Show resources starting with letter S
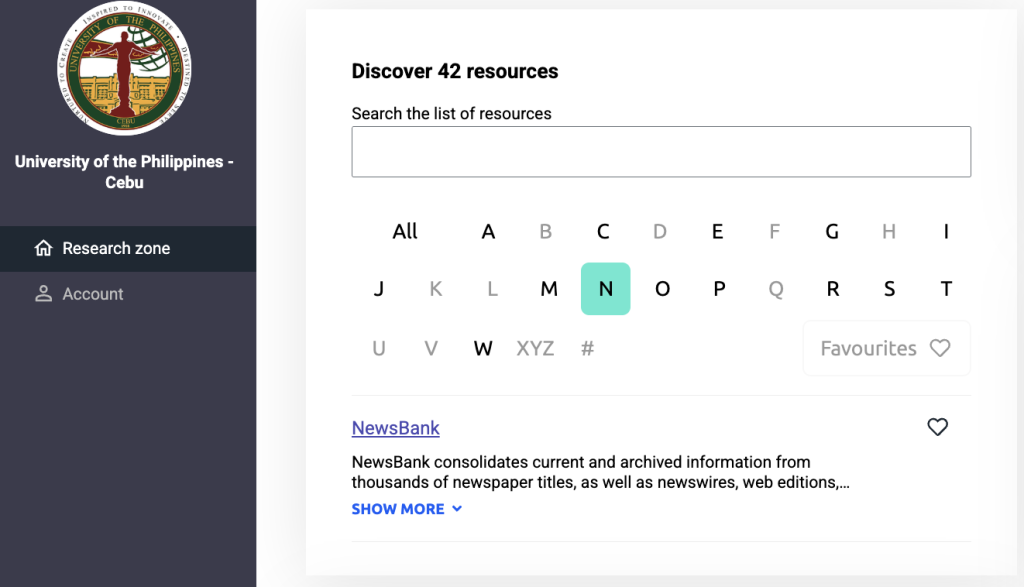 click(890, 289)
